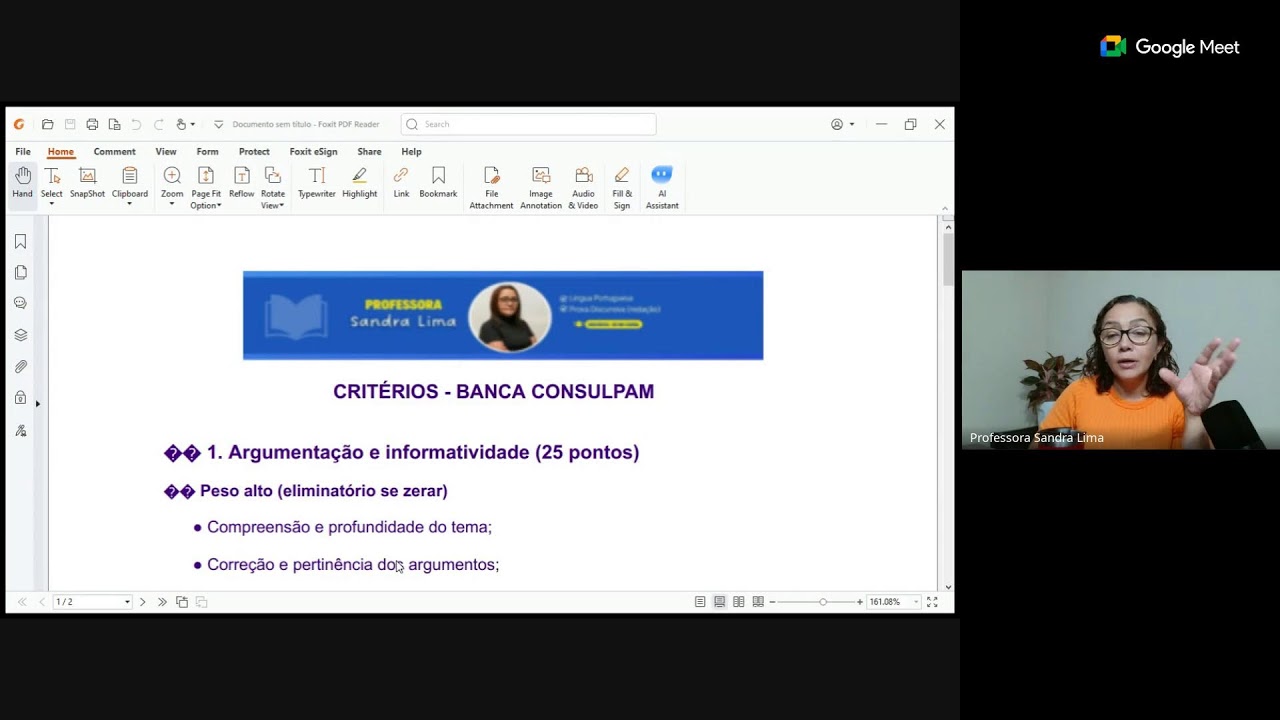Viewport: 1280px width, 720px height.
Task: Select the Typewriter tool
Action: [317, 183]
